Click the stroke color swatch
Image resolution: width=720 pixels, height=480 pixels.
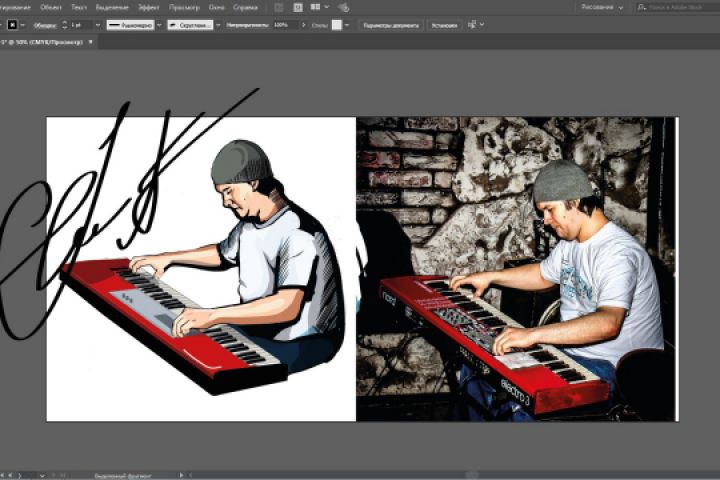pos(12,25)
